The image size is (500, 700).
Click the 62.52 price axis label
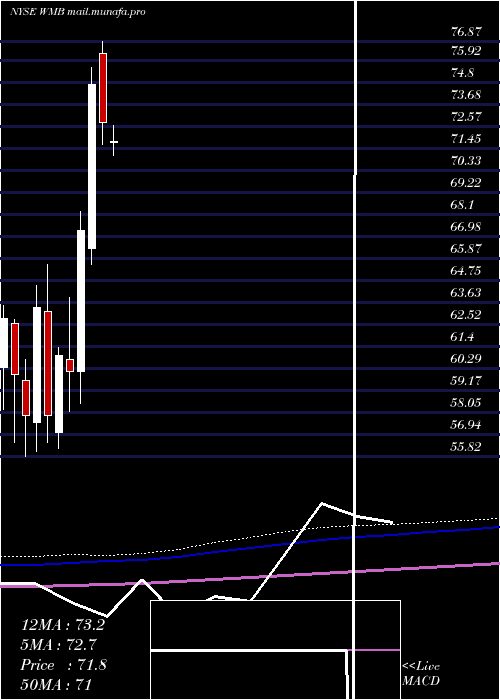466,315
